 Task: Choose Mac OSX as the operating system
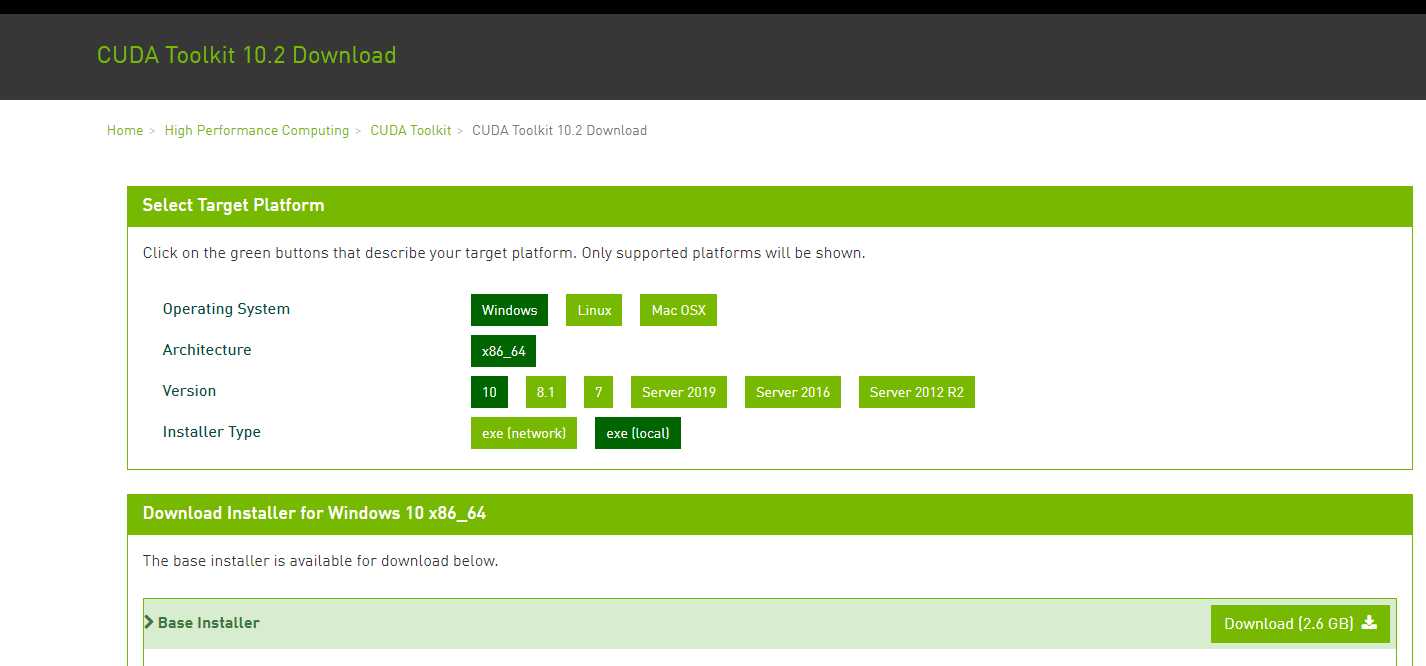(678, 310)
